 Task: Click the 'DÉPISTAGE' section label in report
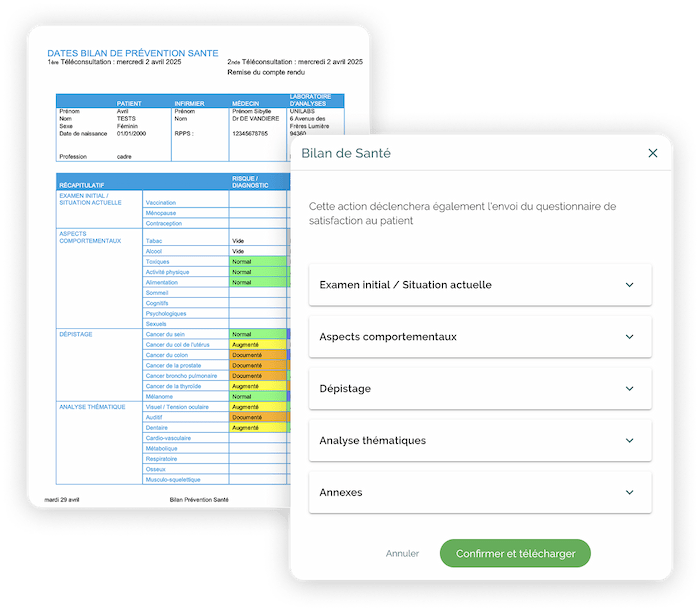coord(76,334)
